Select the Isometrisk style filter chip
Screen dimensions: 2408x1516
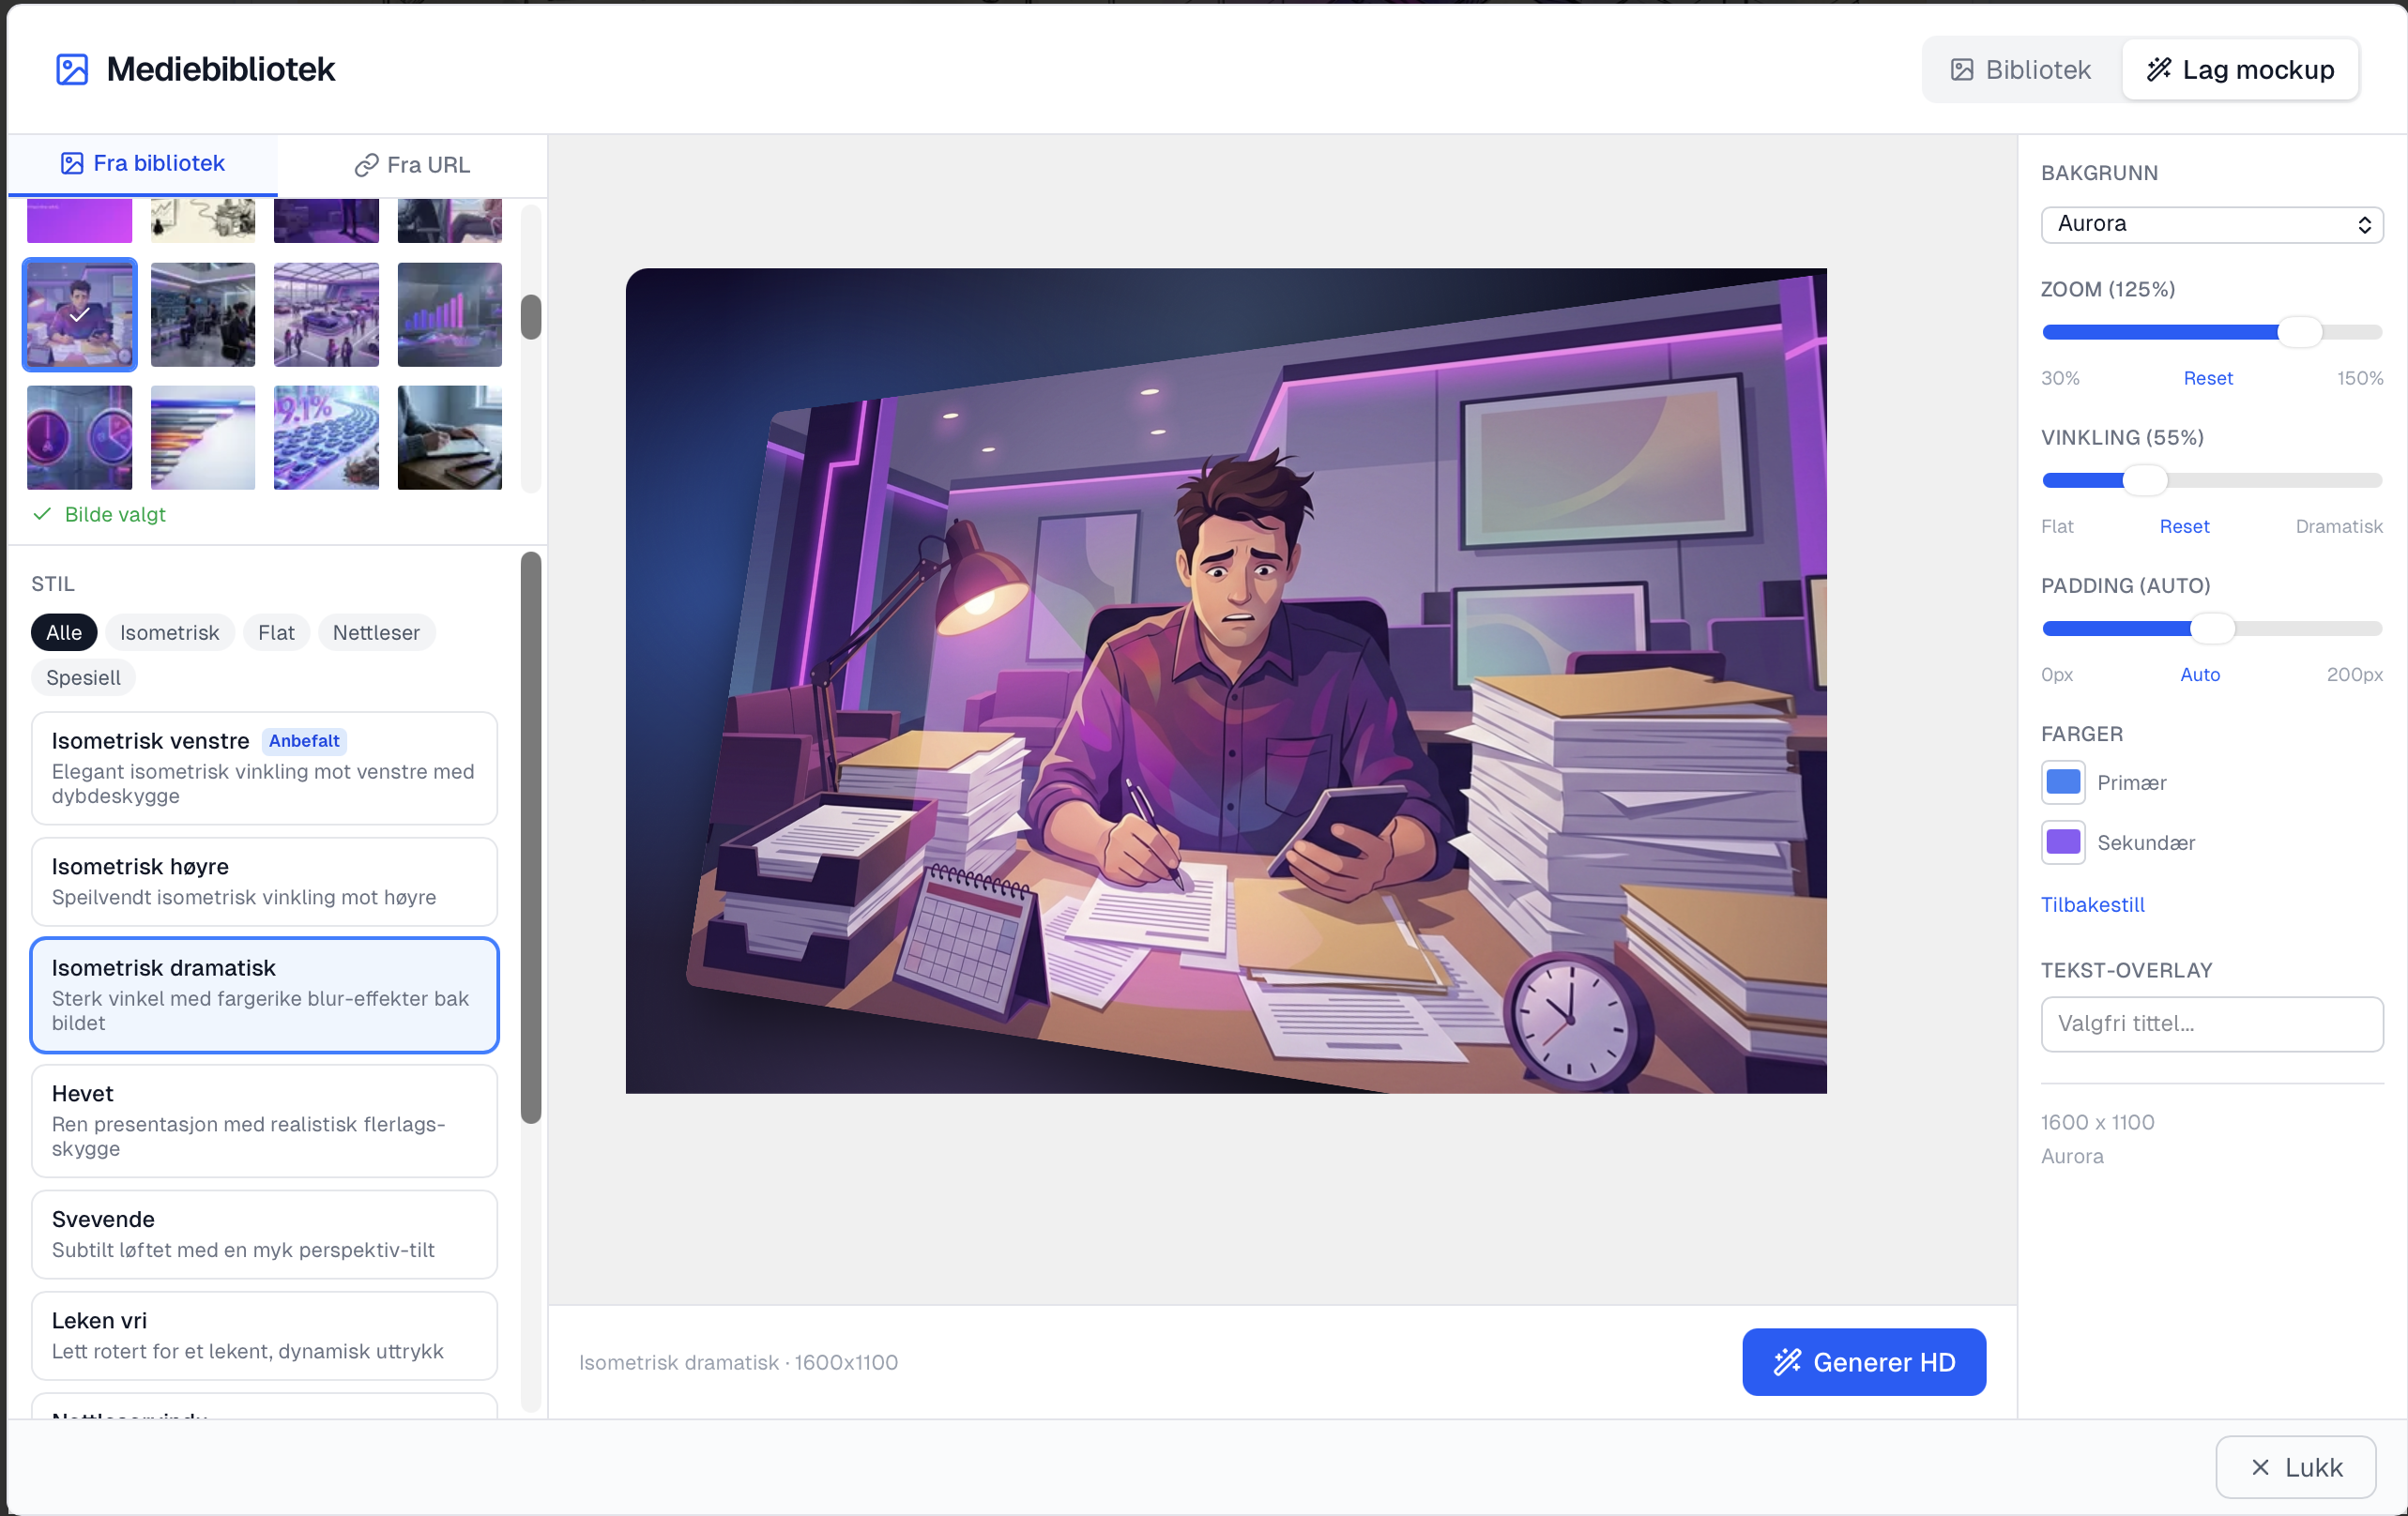tap(169, 632)
